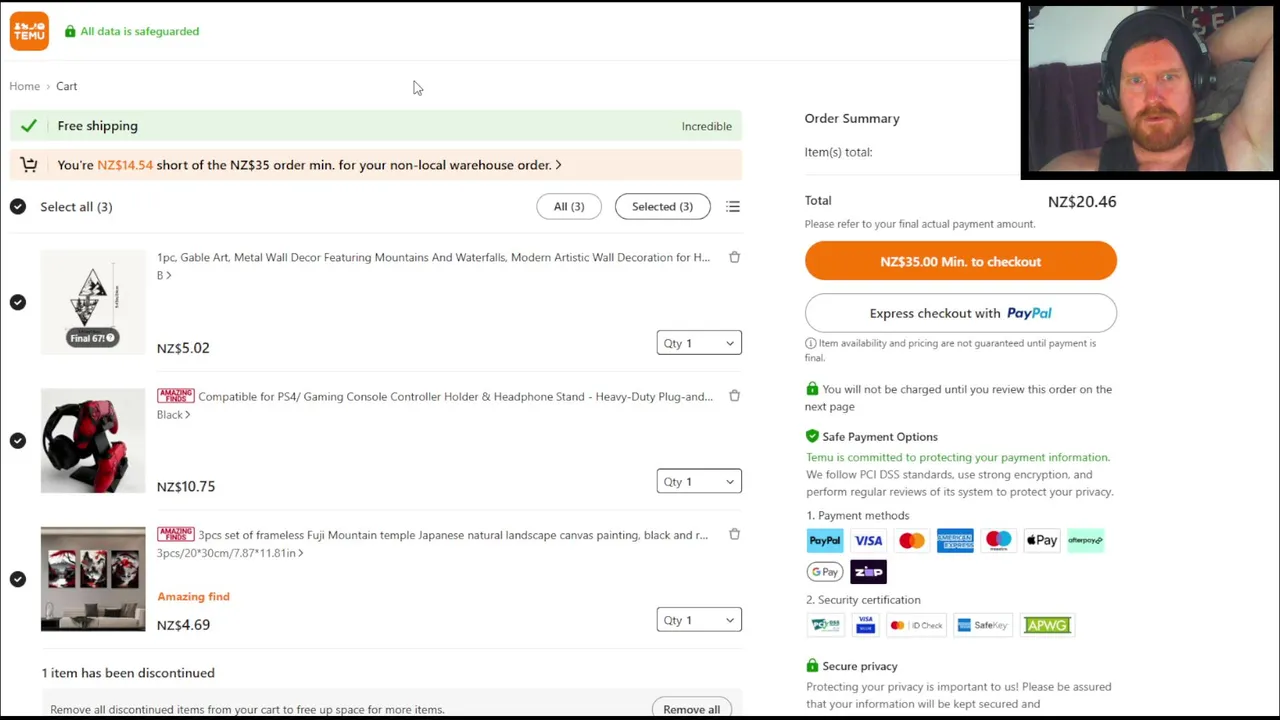Delete the Gable Art wall decor item
Viewport: 1280px width, 720px height.
734,257
